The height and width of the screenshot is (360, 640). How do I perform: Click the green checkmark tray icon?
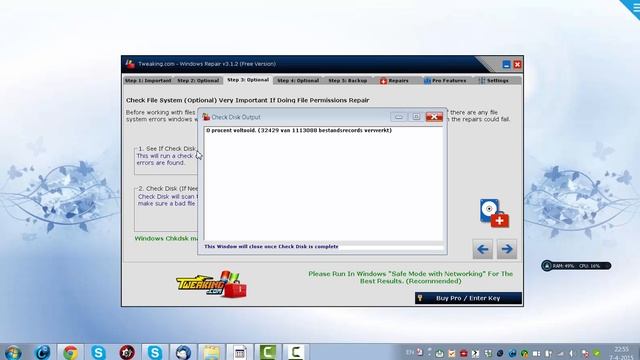pos(597,353)
